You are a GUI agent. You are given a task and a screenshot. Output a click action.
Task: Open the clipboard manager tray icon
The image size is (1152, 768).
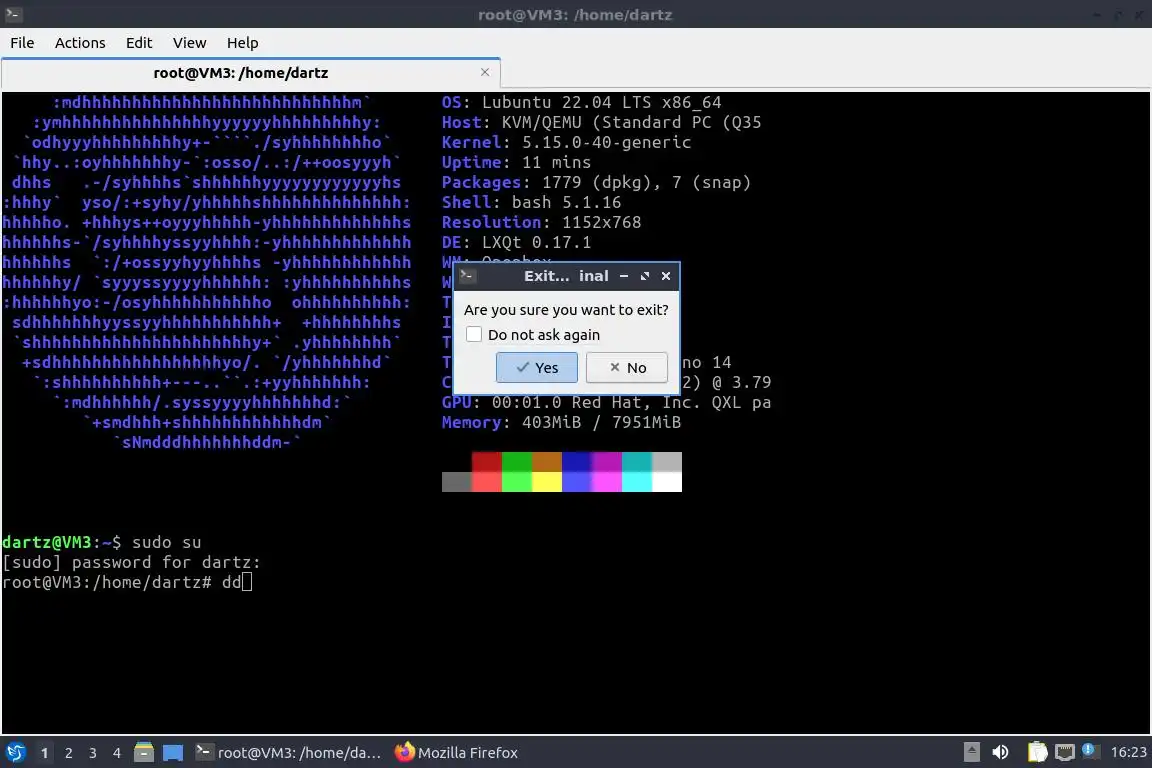(1037, 752)
